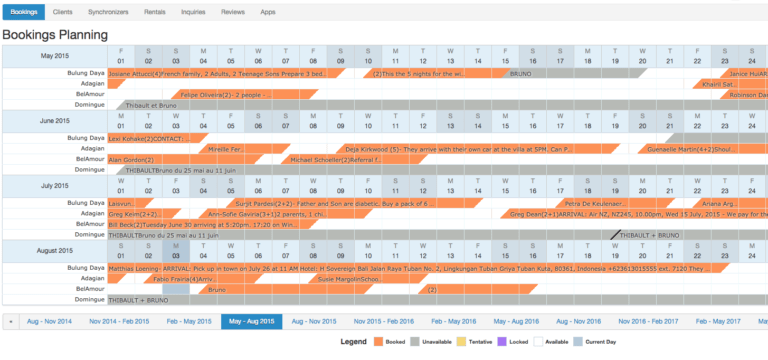
Task: Select the Adagian row label in June
Action: pos(93,148)
